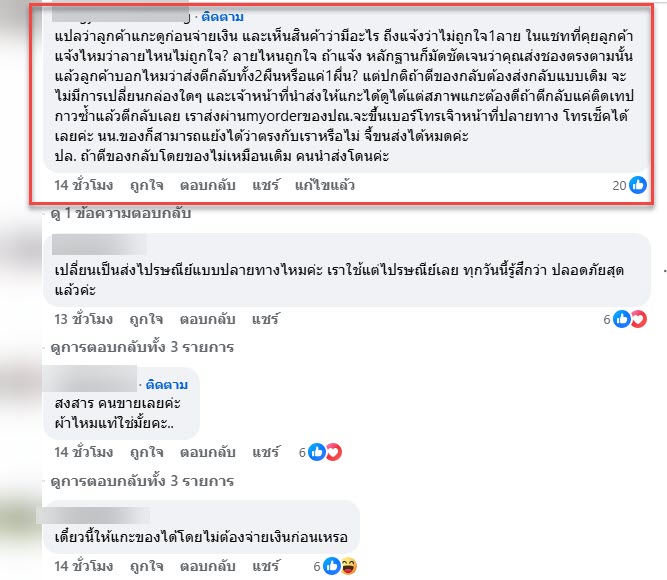
Task: Click like reaction icon on สงสาร คนขายเลยค่ะ comment
Action: pos(316,452)
